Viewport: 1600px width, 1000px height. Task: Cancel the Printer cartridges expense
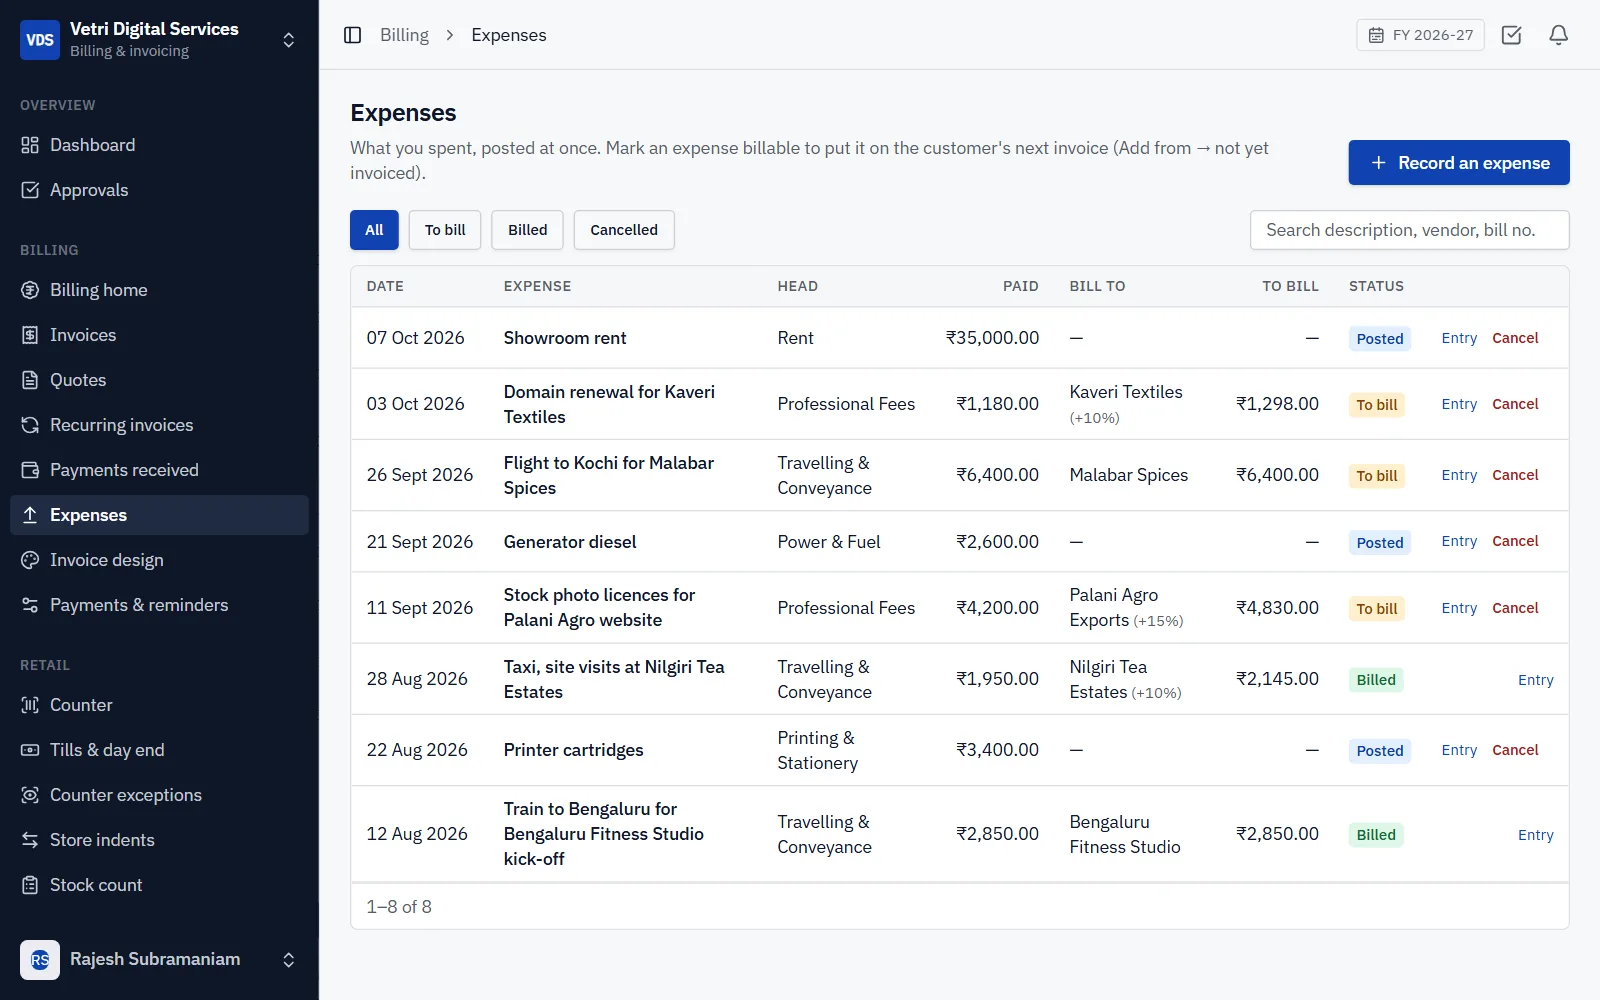point(1515,750)
